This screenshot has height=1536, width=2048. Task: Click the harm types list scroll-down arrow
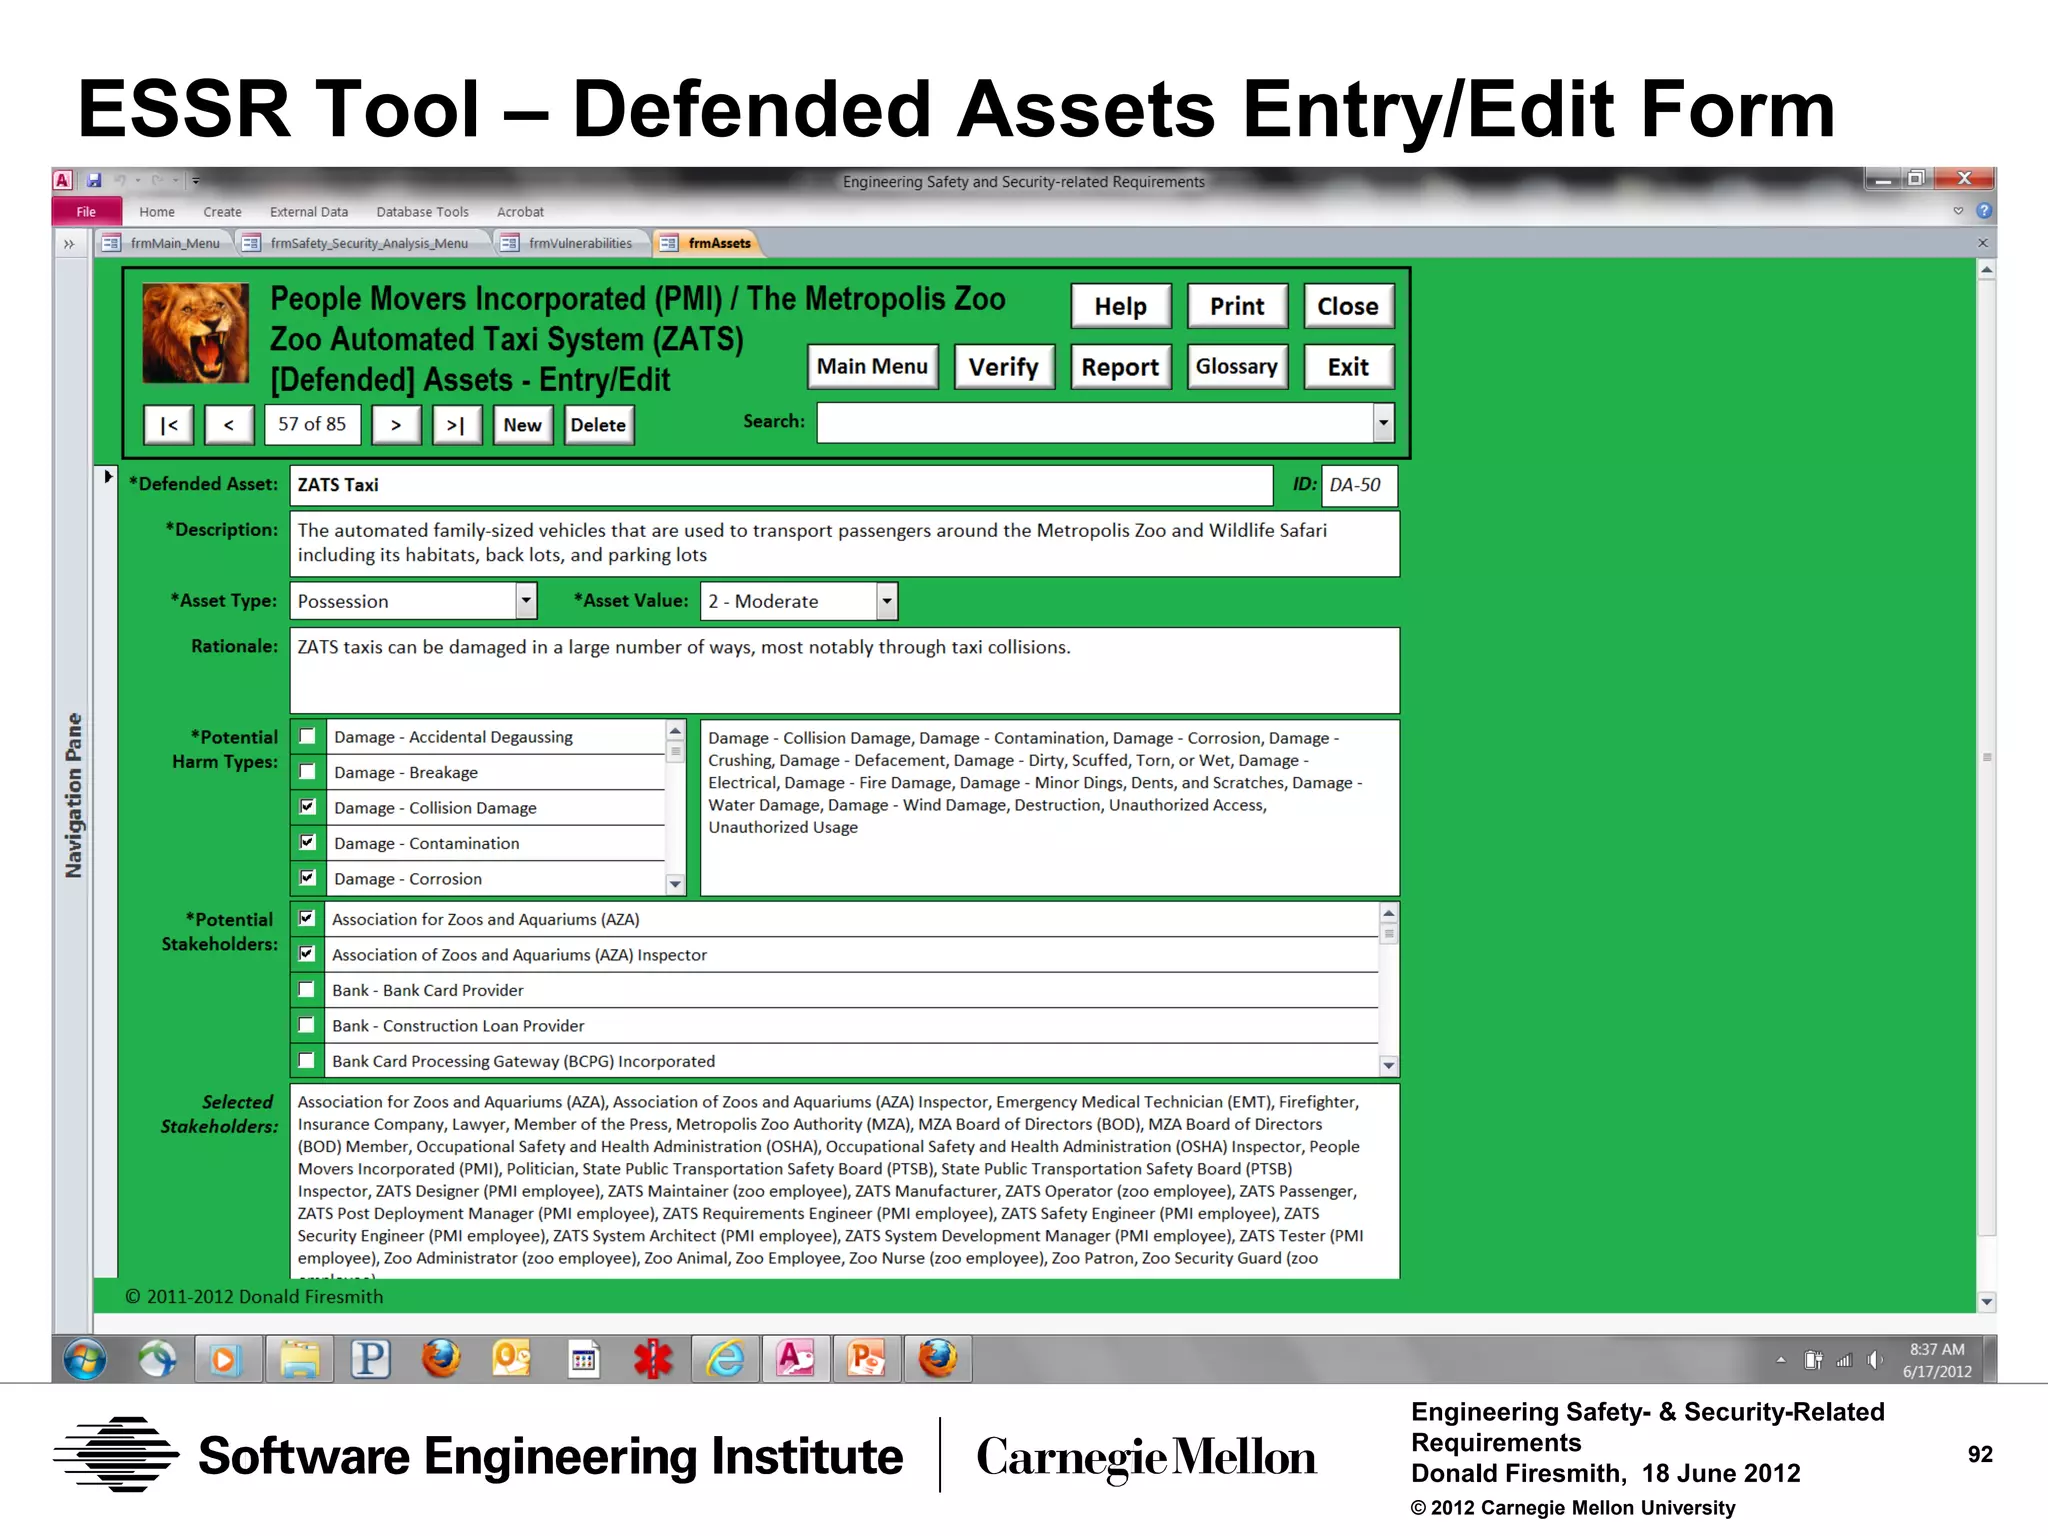pyautogui.click(x=676, y=884)
